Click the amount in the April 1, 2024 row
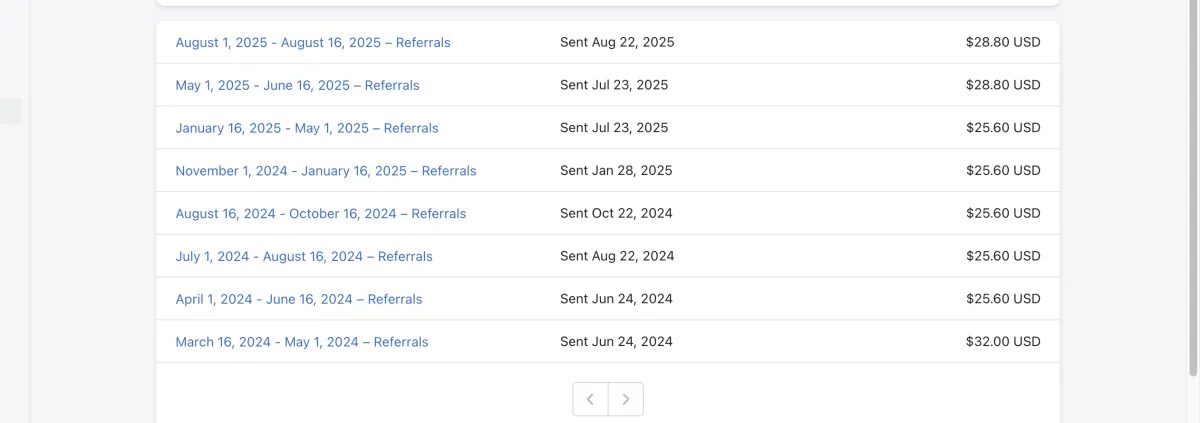The width and height of the screenshot is (1200, 423). point(1003,299)
